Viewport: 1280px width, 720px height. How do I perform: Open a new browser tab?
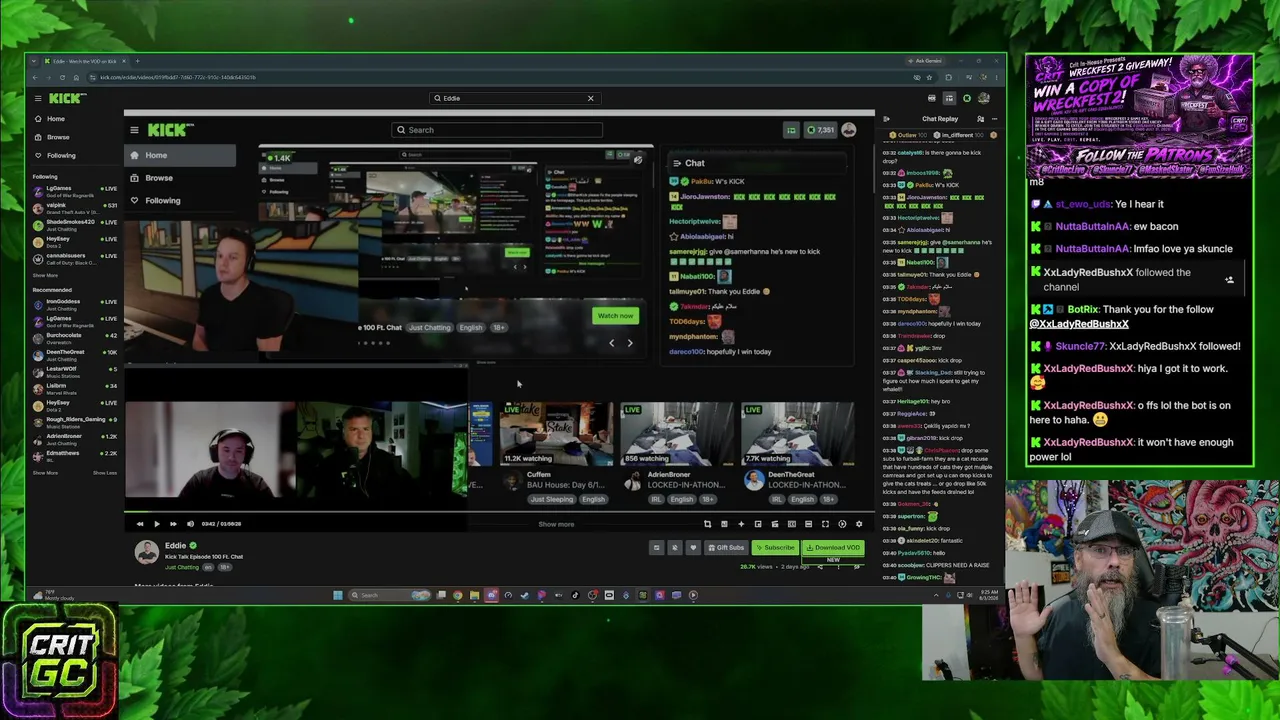click(138, 61)
